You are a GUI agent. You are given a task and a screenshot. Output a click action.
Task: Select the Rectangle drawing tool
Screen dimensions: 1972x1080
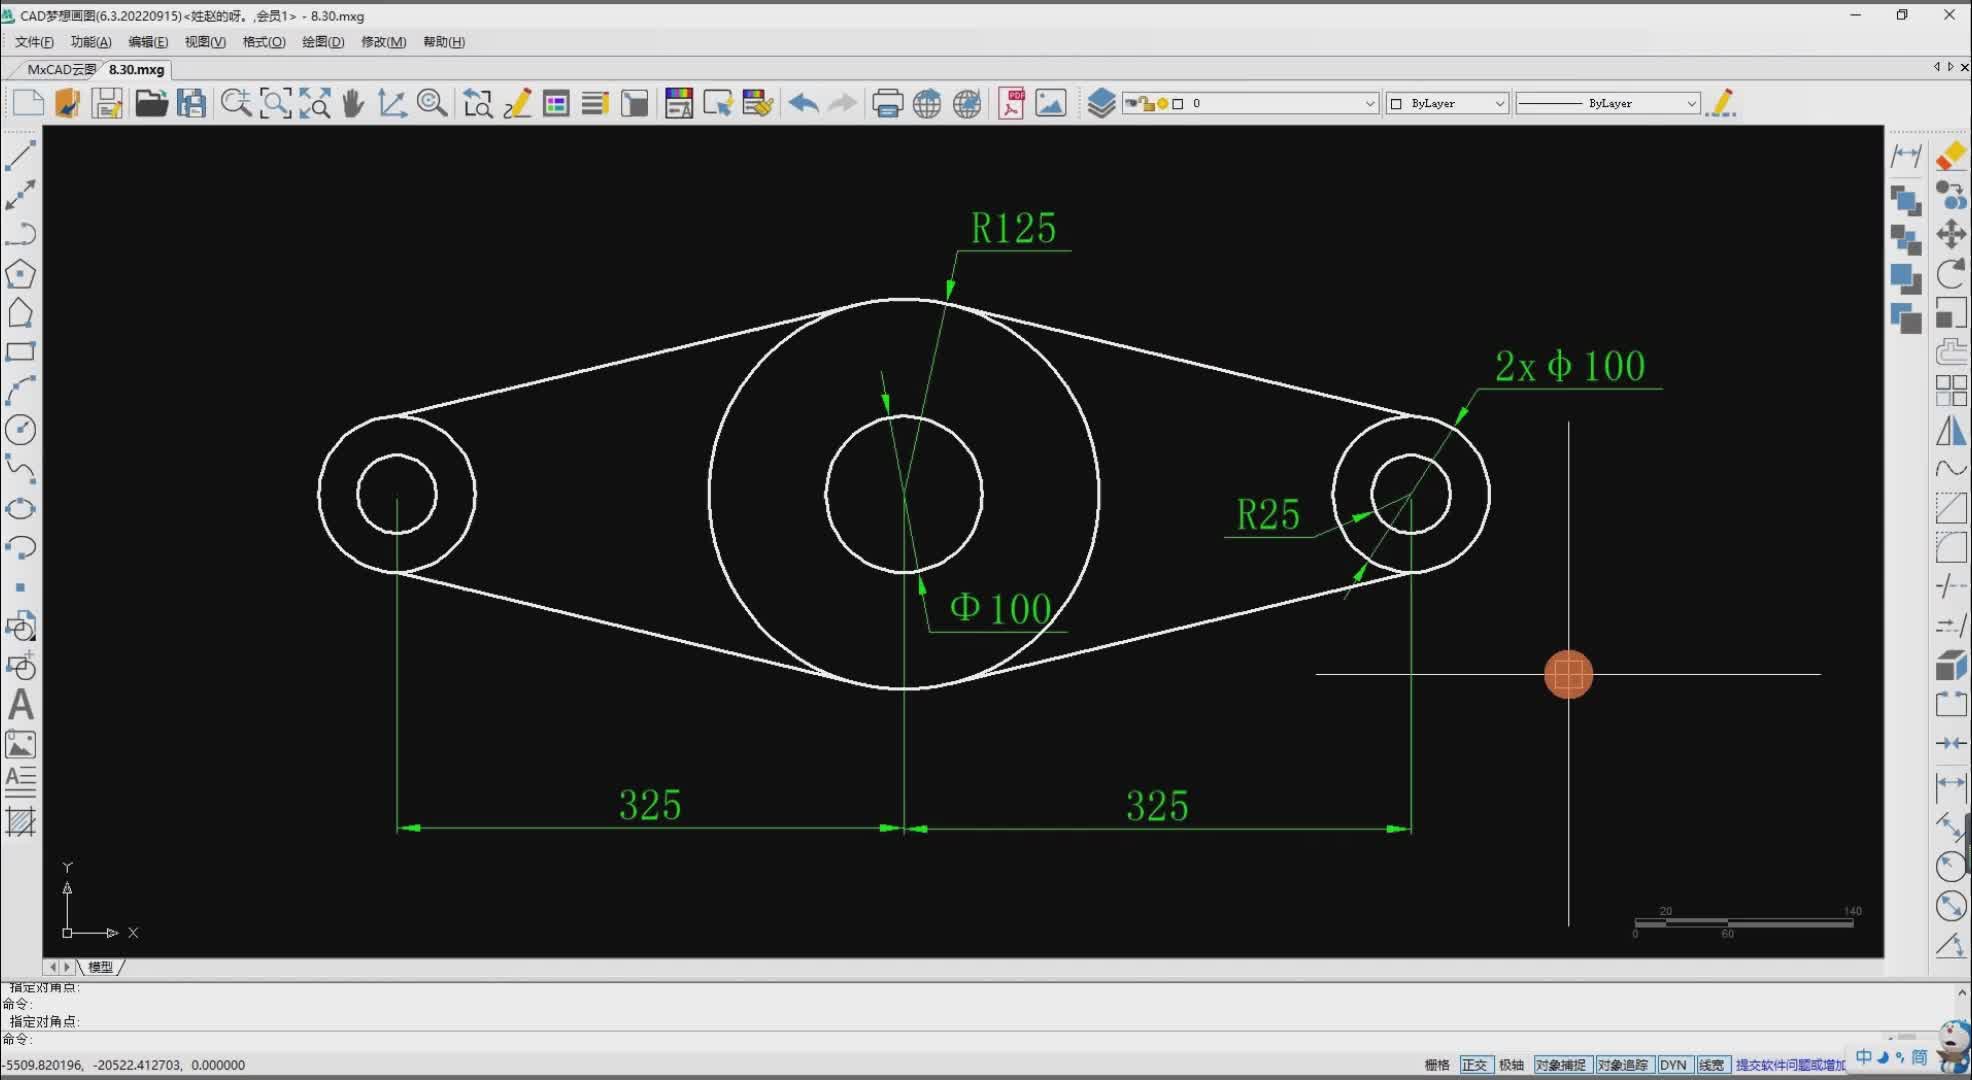click(20, 352)
